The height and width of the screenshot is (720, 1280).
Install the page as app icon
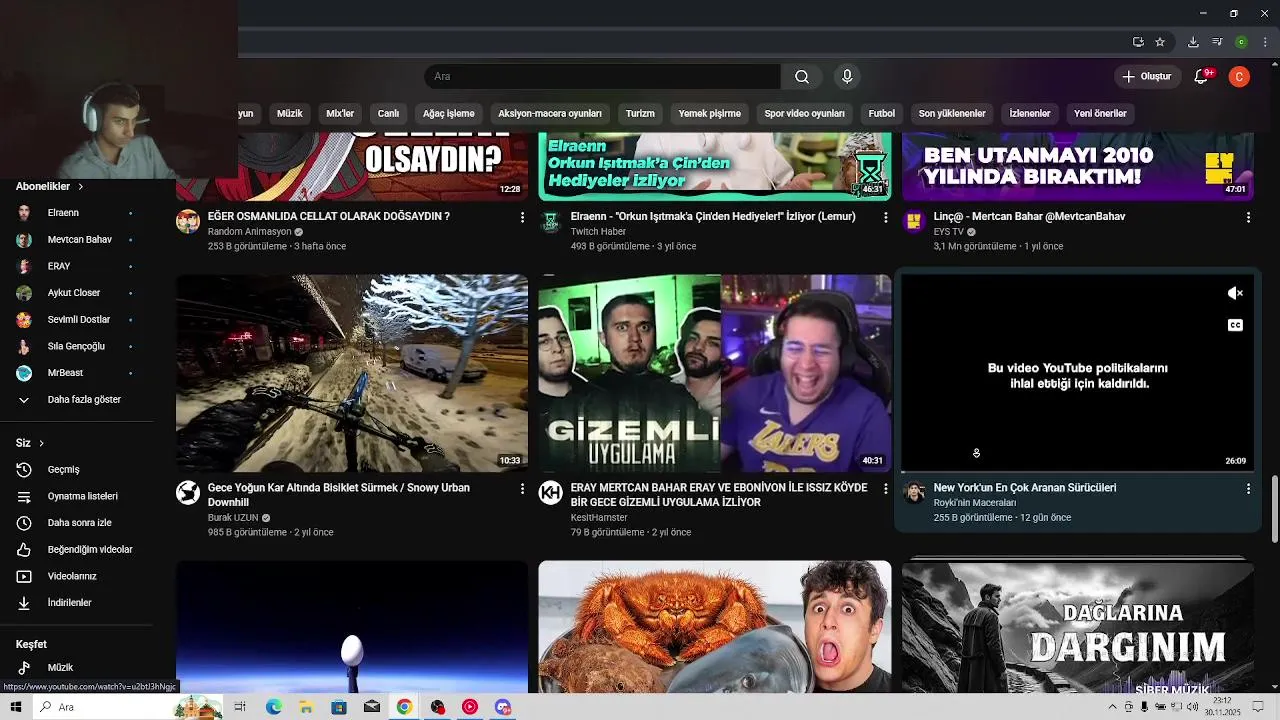1138,42
